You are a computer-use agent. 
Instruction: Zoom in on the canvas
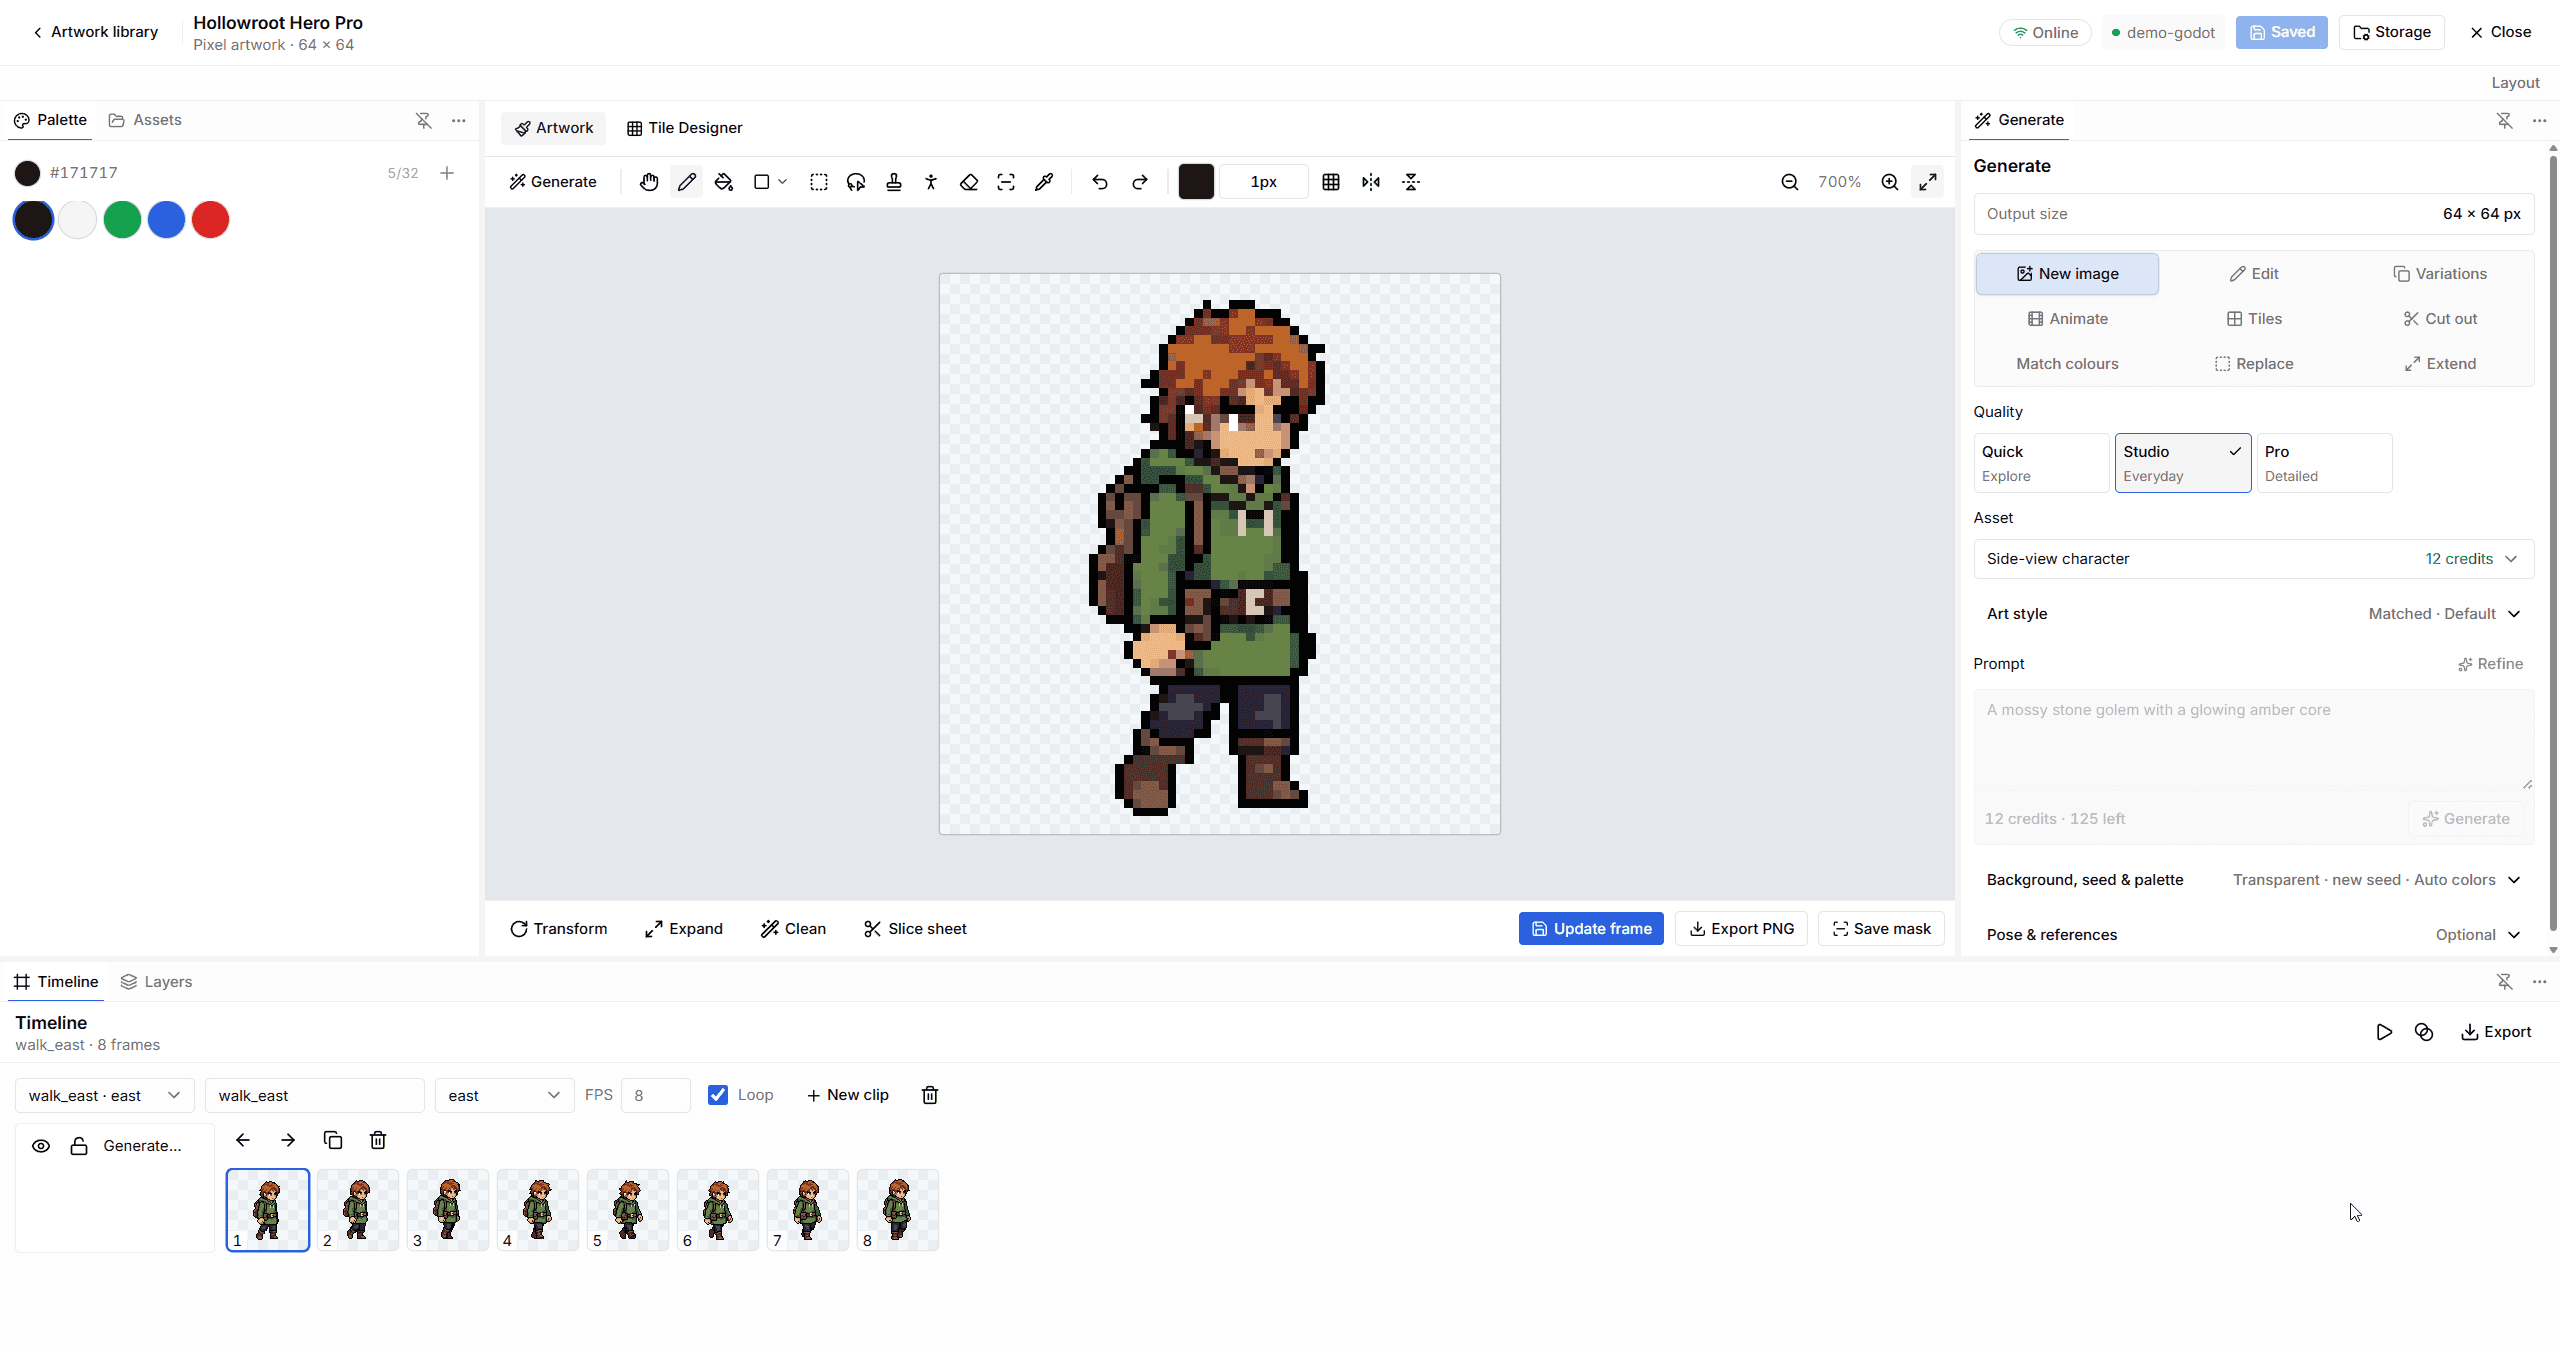click(x=1890, y=182)
